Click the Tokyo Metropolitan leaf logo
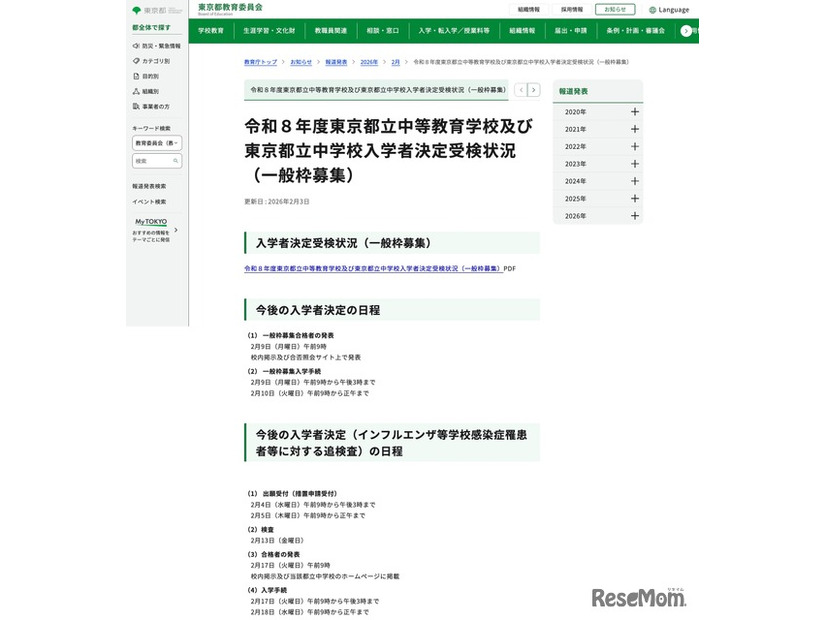 [x=136, y=9]
